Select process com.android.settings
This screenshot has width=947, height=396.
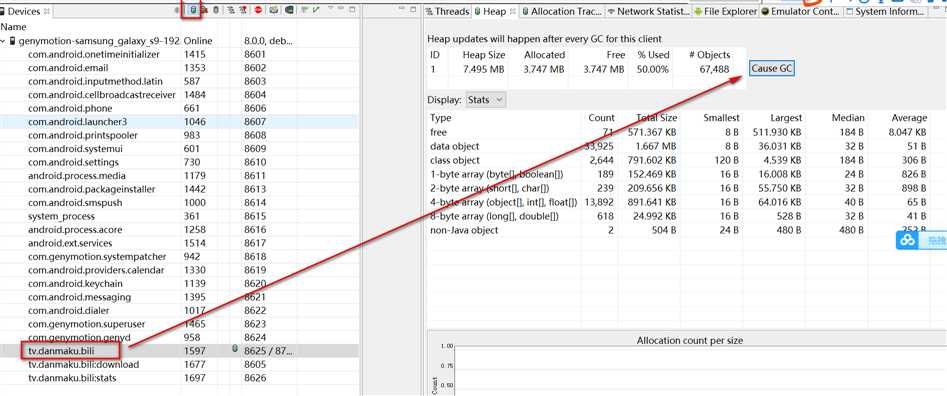[x=179, y=162]
